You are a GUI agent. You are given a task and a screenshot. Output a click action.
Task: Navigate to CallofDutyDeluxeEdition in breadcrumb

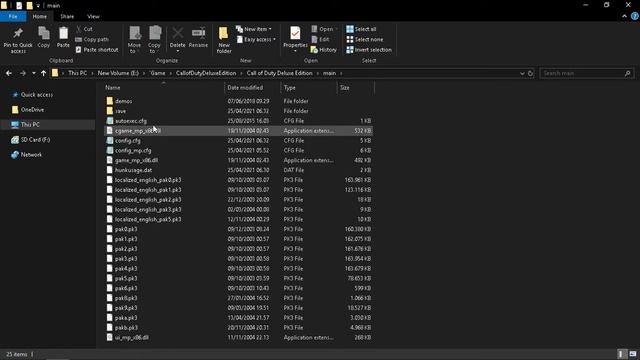(x=206, y=73)
